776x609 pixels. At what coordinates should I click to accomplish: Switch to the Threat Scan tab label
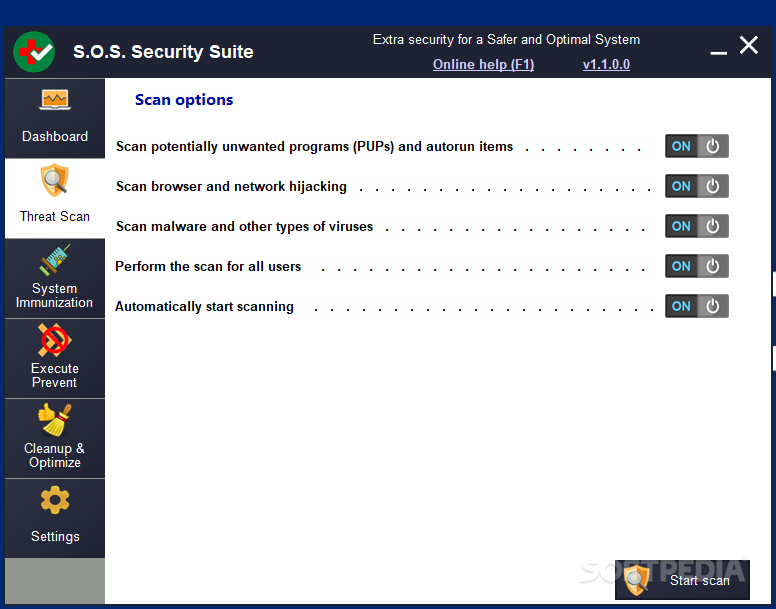coord(55,217)
